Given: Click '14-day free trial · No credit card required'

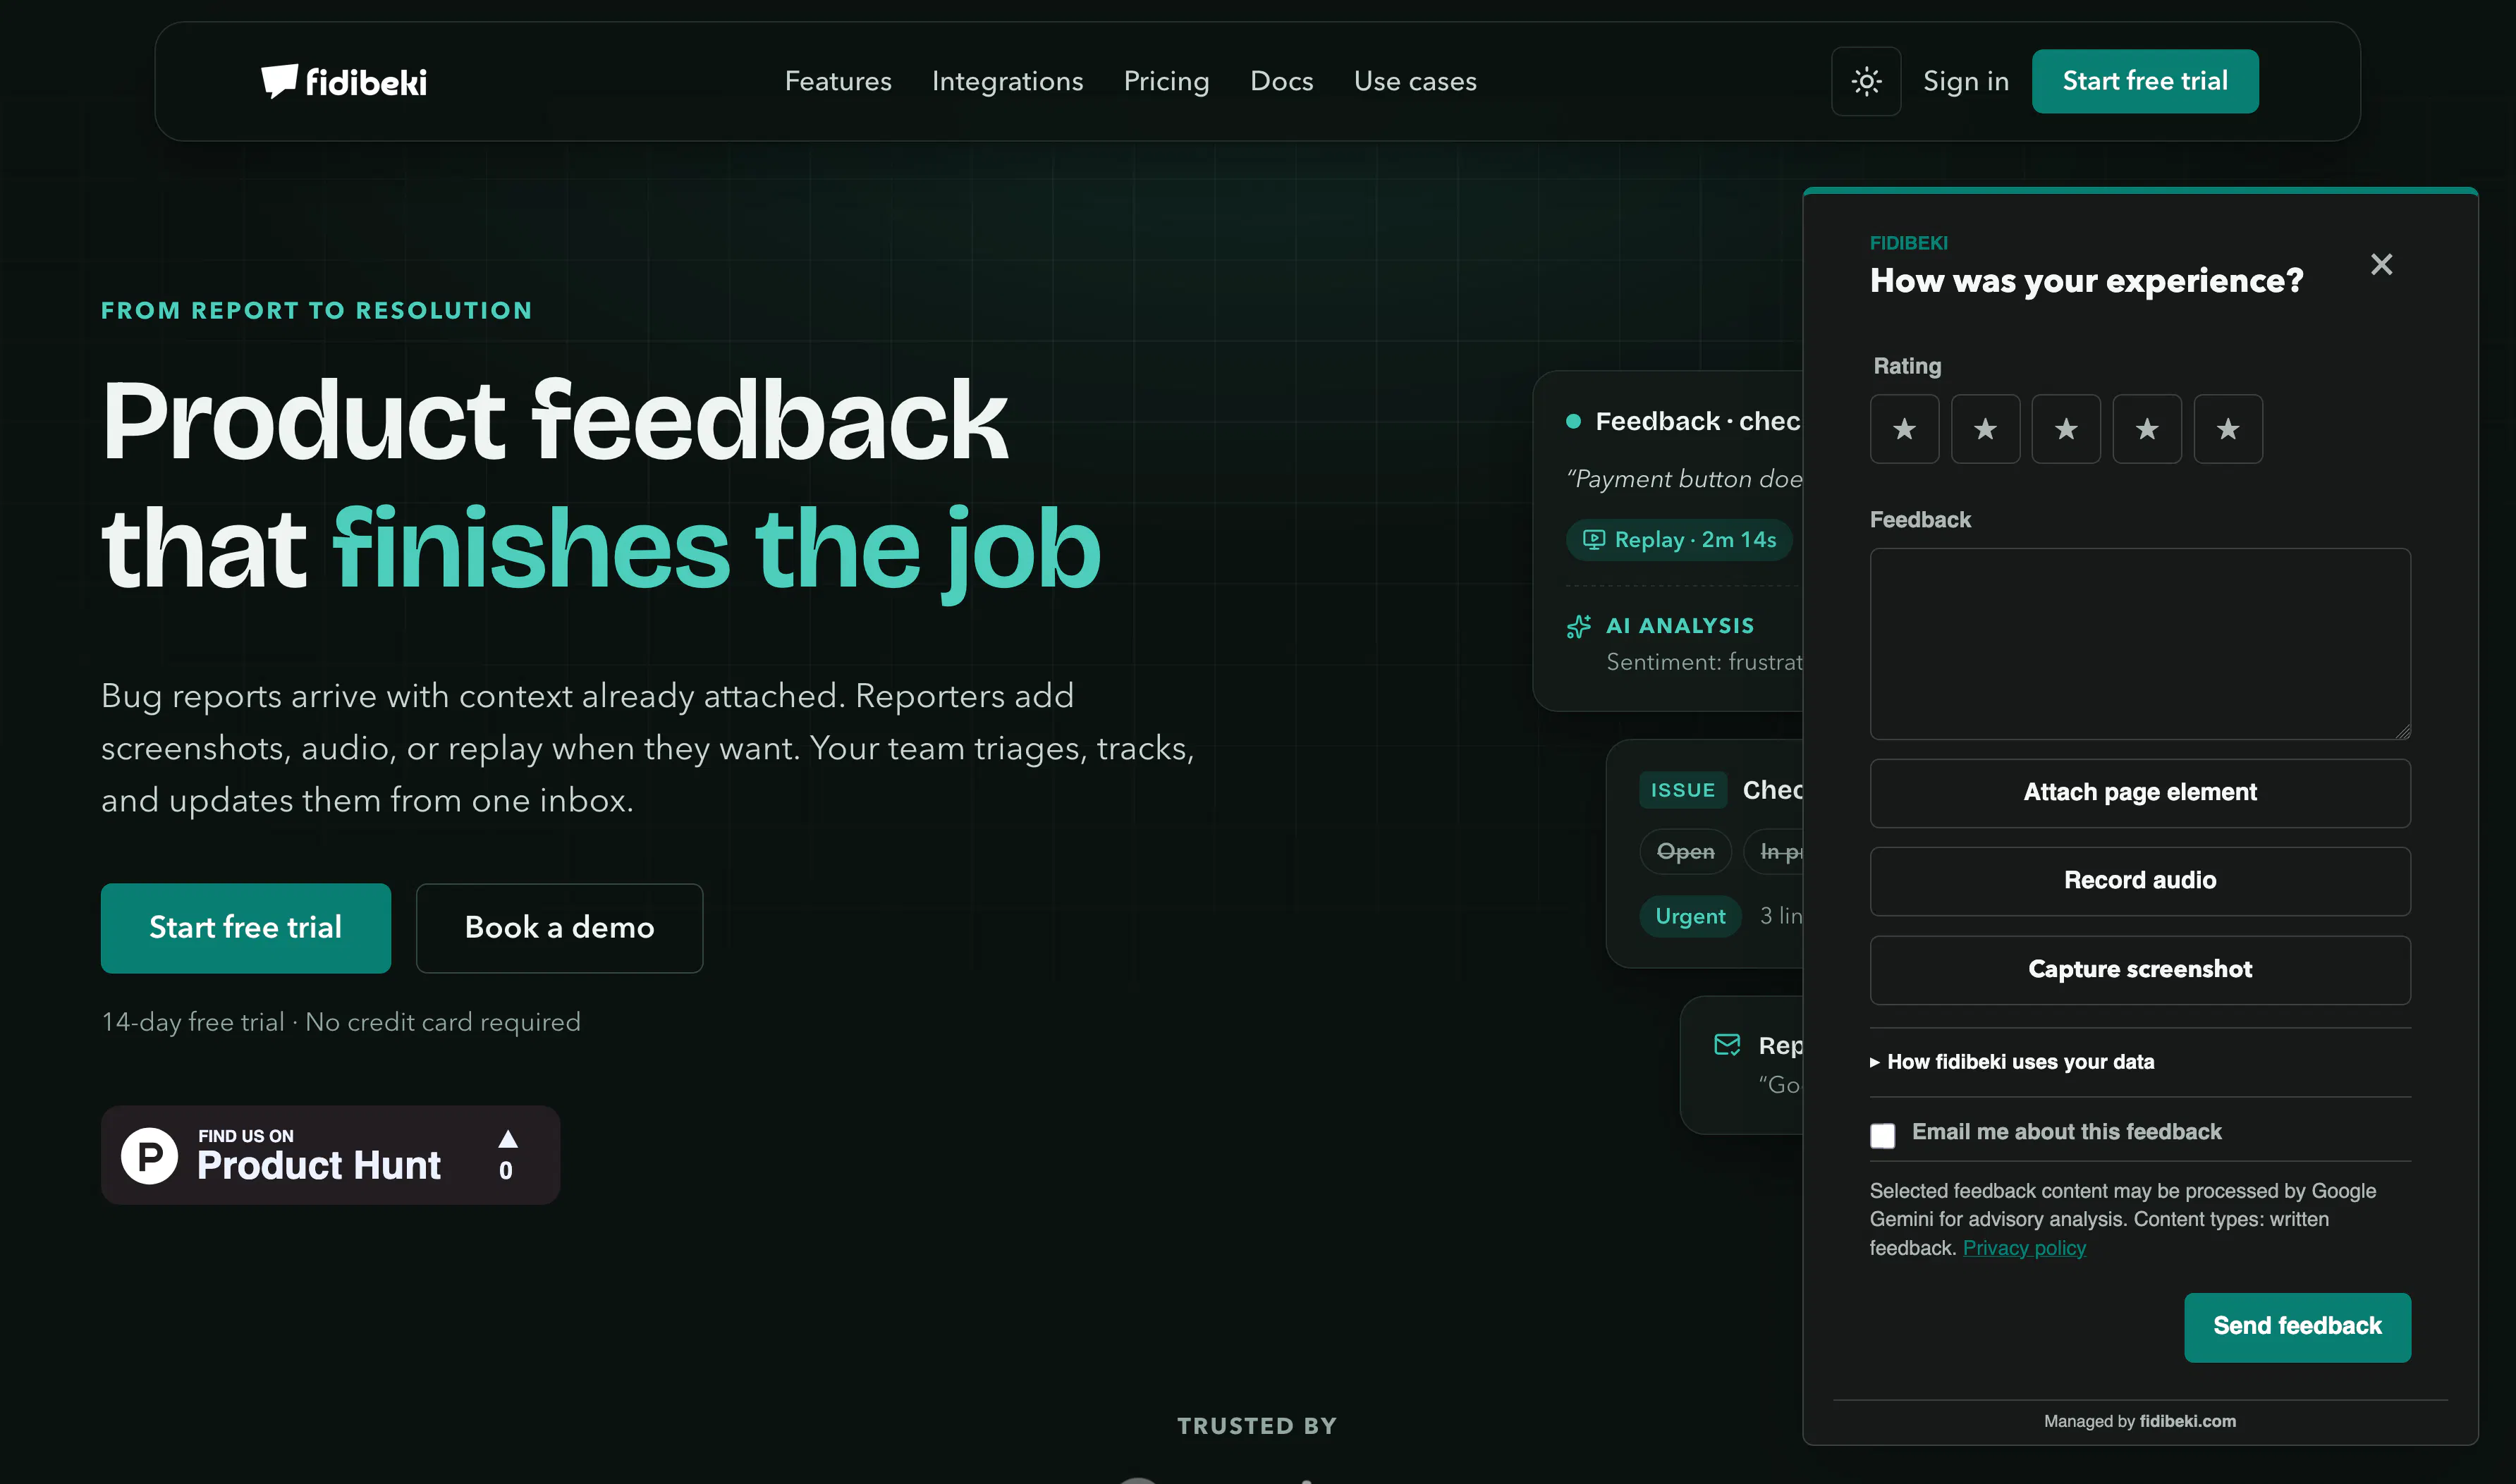Looking at the screenshot, I should 341,1022.
